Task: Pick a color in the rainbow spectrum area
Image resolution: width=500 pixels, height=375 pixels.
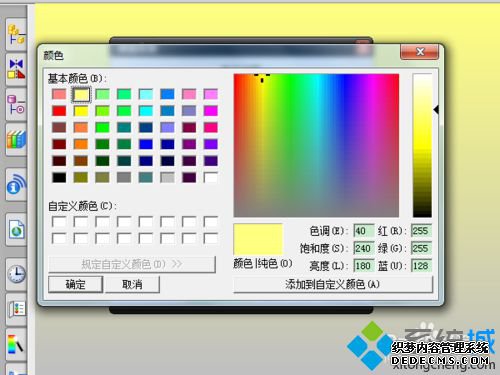Action: click(316, 146)
